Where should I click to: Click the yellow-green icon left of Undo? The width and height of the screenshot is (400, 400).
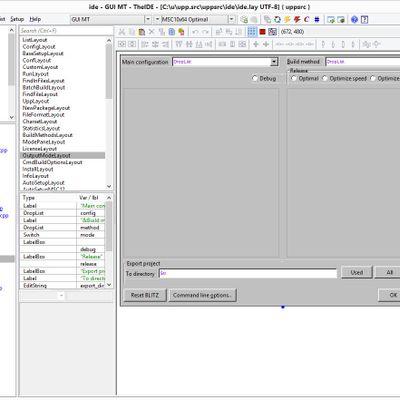click(182, 32)
